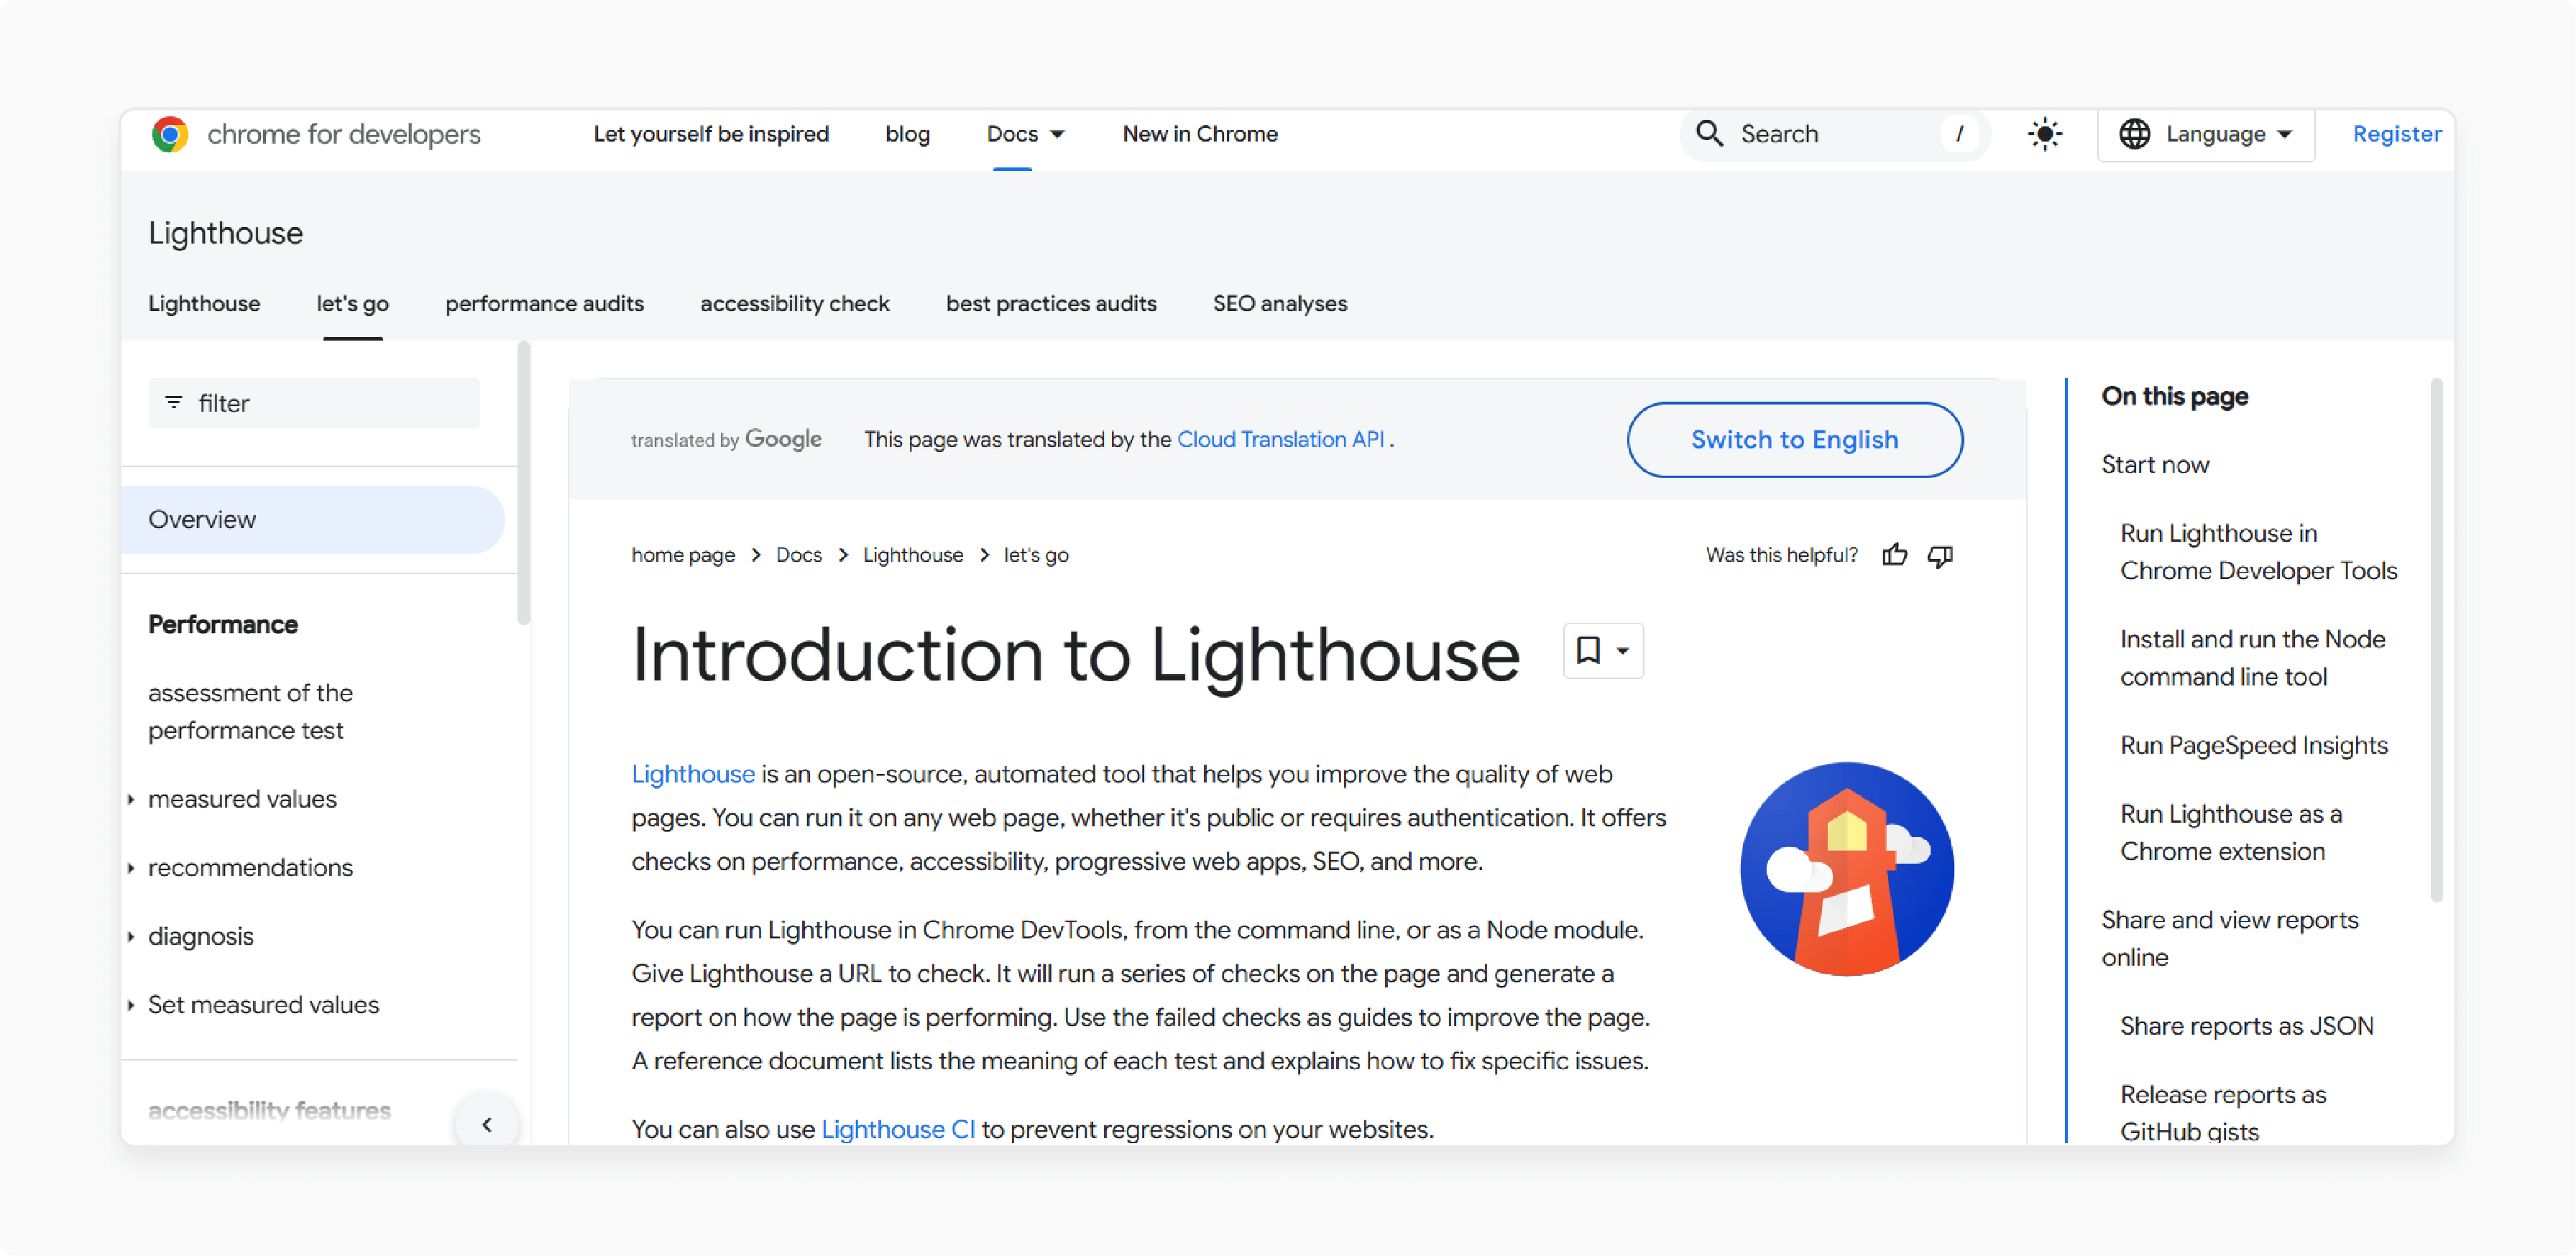2576x1256 pixels.
Task: Click in the Search input field
Action: [x=1835, y=134]
